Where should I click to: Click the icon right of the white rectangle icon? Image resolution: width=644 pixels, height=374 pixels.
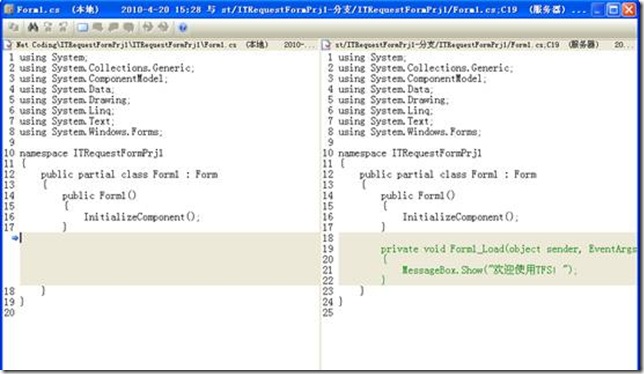pos(98,27)
